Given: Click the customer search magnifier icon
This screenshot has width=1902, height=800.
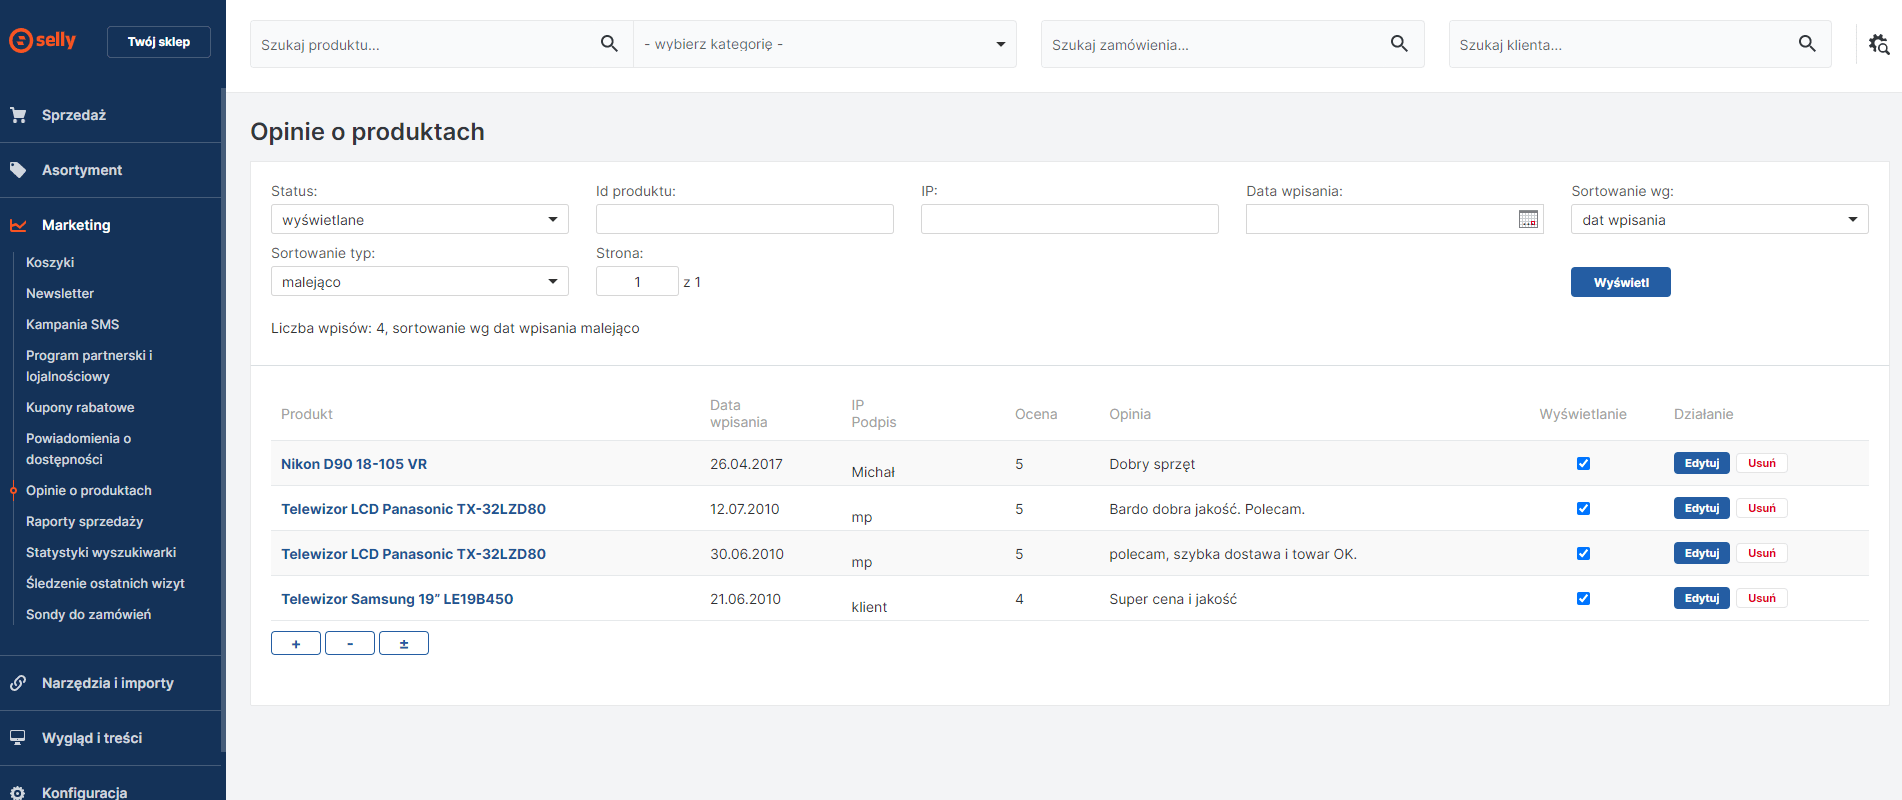Looking at the screenshot, I should [1806, 44].
